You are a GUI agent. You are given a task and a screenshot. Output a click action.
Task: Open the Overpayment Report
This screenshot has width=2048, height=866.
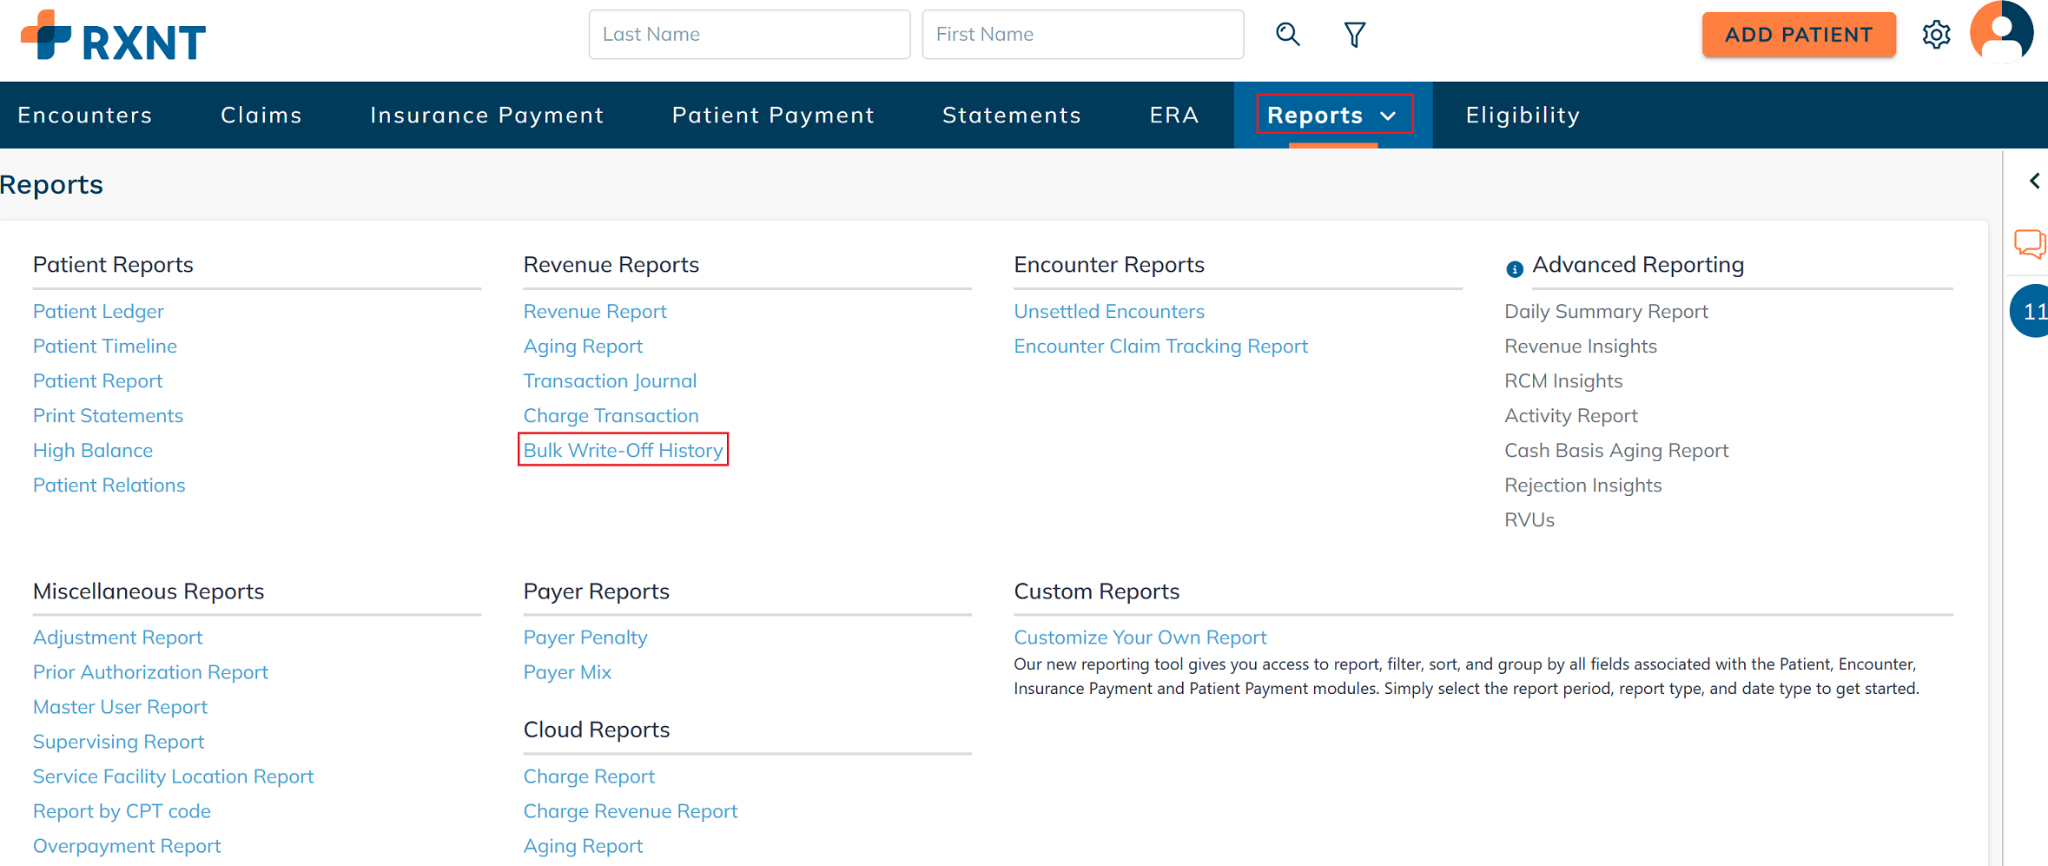127,846
